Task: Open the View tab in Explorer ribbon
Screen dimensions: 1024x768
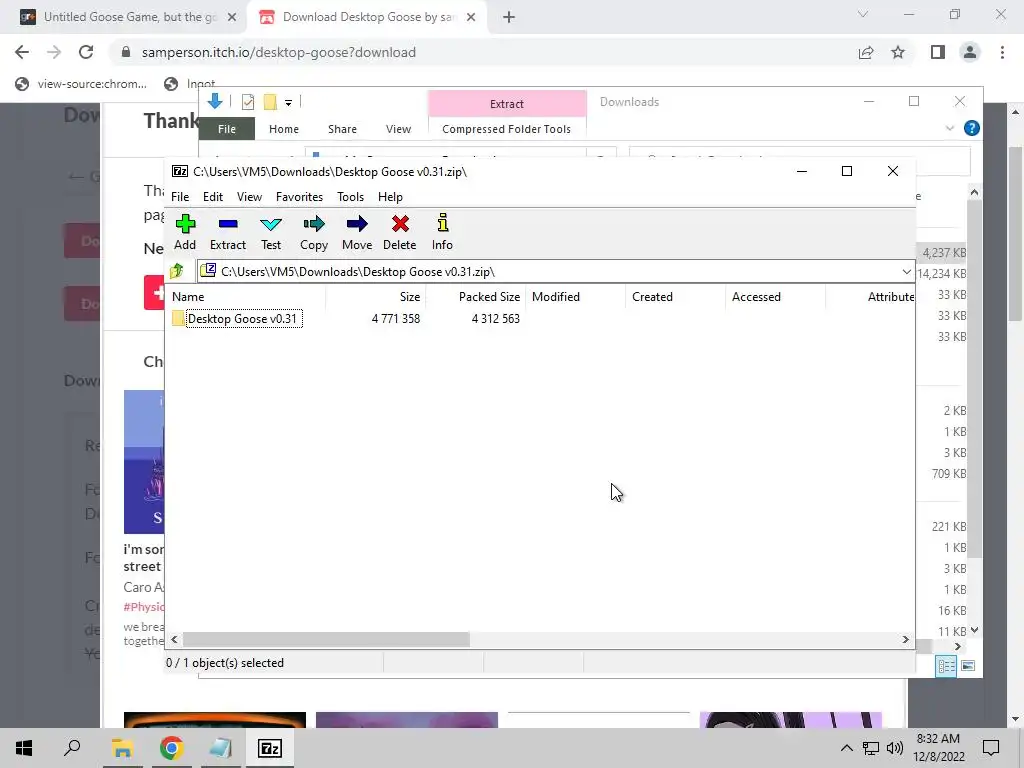Action: (x=398, y=129)
